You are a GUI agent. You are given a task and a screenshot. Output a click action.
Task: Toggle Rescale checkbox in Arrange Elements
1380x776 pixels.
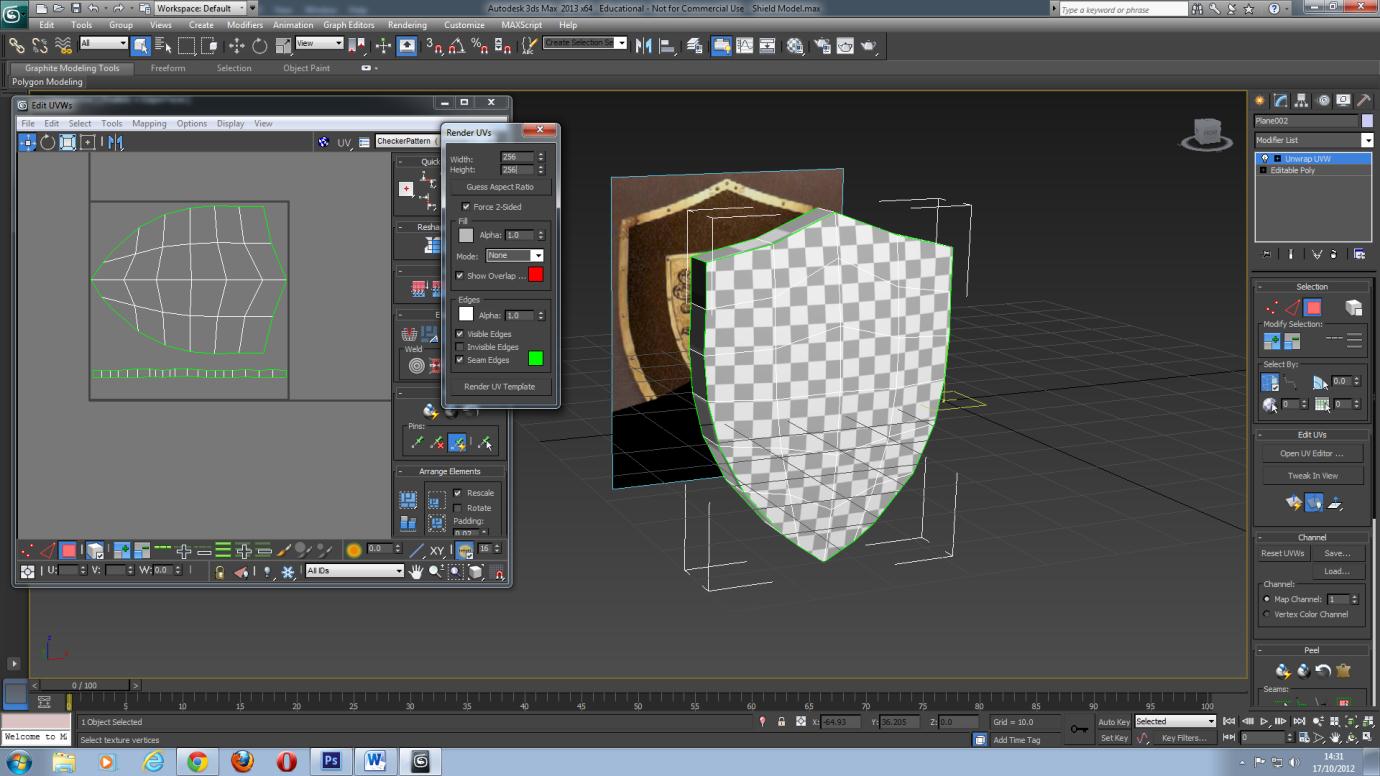point(458,493)
